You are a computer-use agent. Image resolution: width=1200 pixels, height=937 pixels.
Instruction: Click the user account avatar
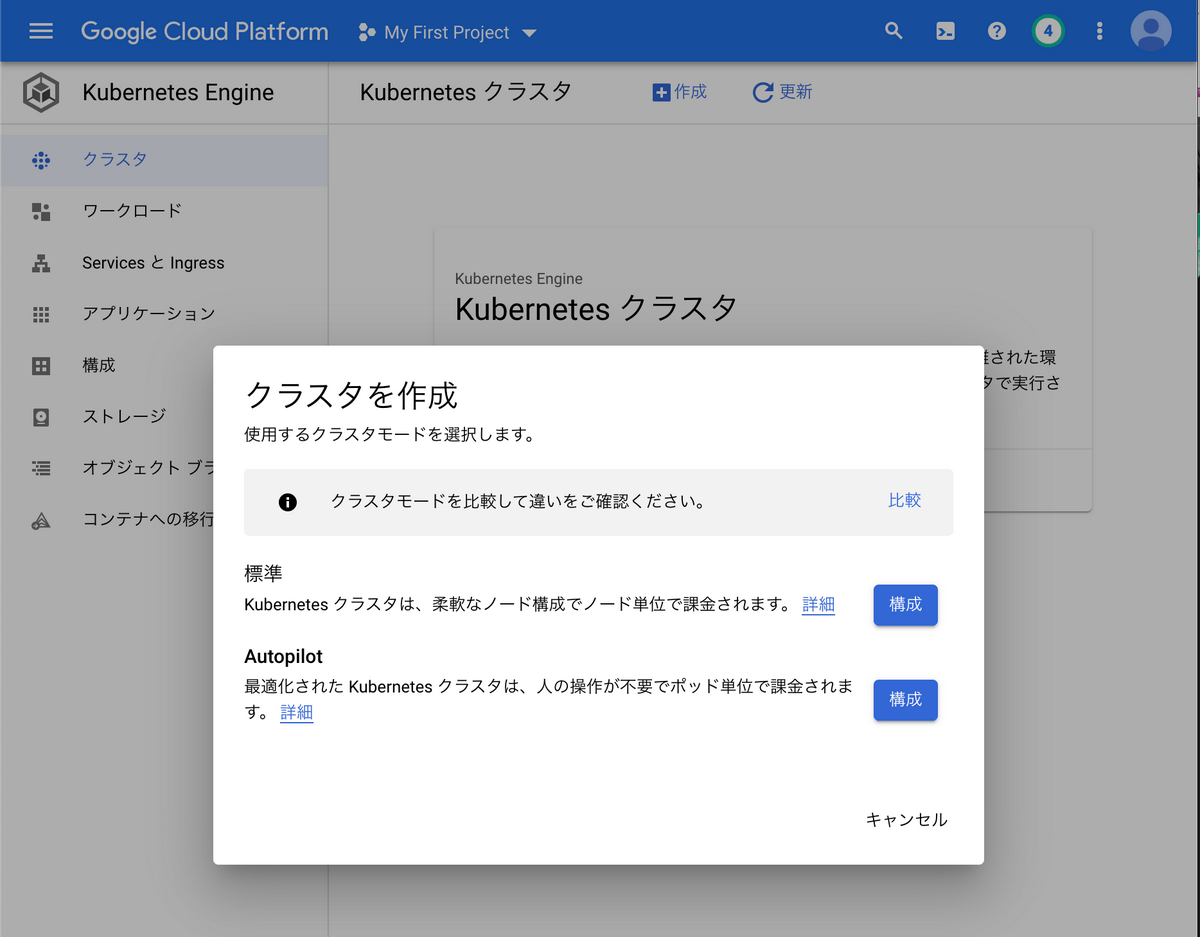pos(1151,31)
